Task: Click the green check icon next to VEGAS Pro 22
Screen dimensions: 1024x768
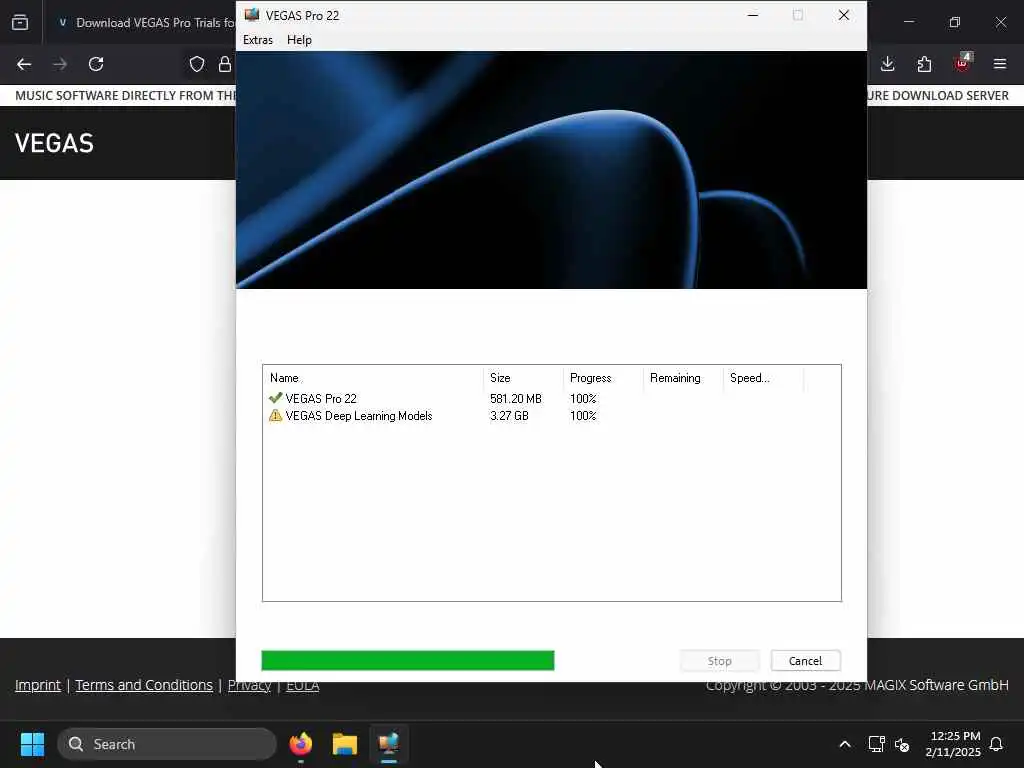Action: point(275,398)
